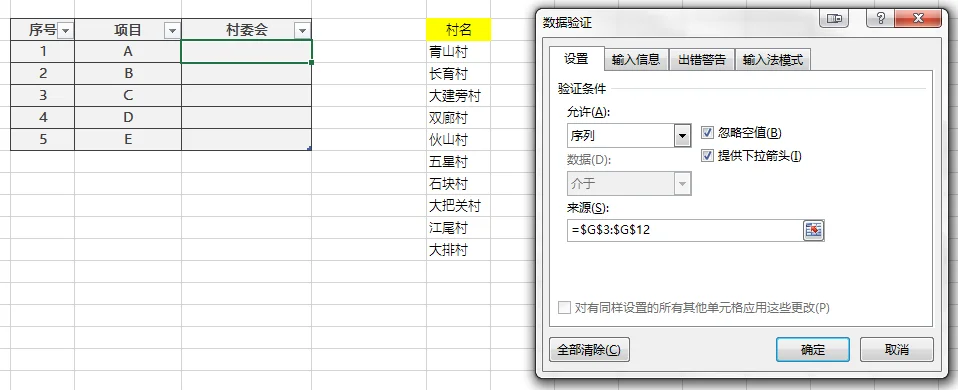Check 对有同样设置的所有其他单元格应用这些更改 box

pyautogui.click(x=564, y=307)
